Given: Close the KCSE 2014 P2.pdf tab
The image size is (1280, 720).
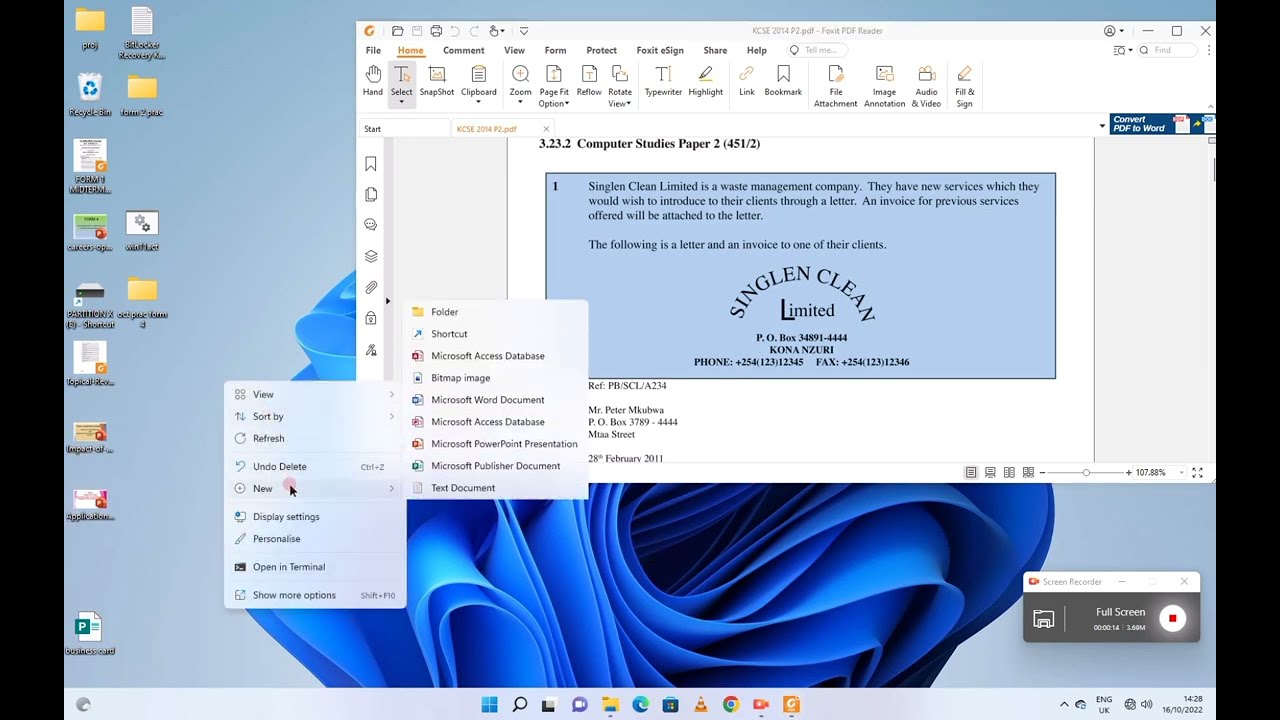Looking at the screenshot, I should coord(546,129).
